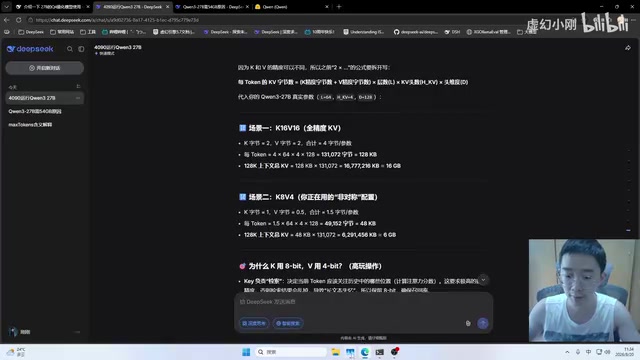
Task: Click the attach file paperclip icon
Action: [x=468, y=323]
